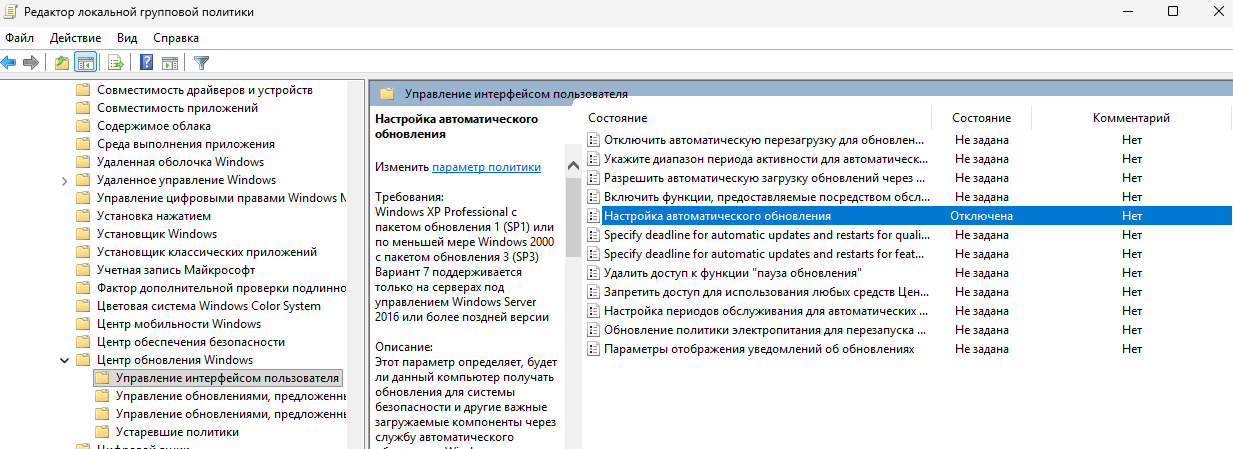Click policy icon of Параметры отображения уведомлений row
This screenshot has height=449, width=1233.
(x=593, y=349)
